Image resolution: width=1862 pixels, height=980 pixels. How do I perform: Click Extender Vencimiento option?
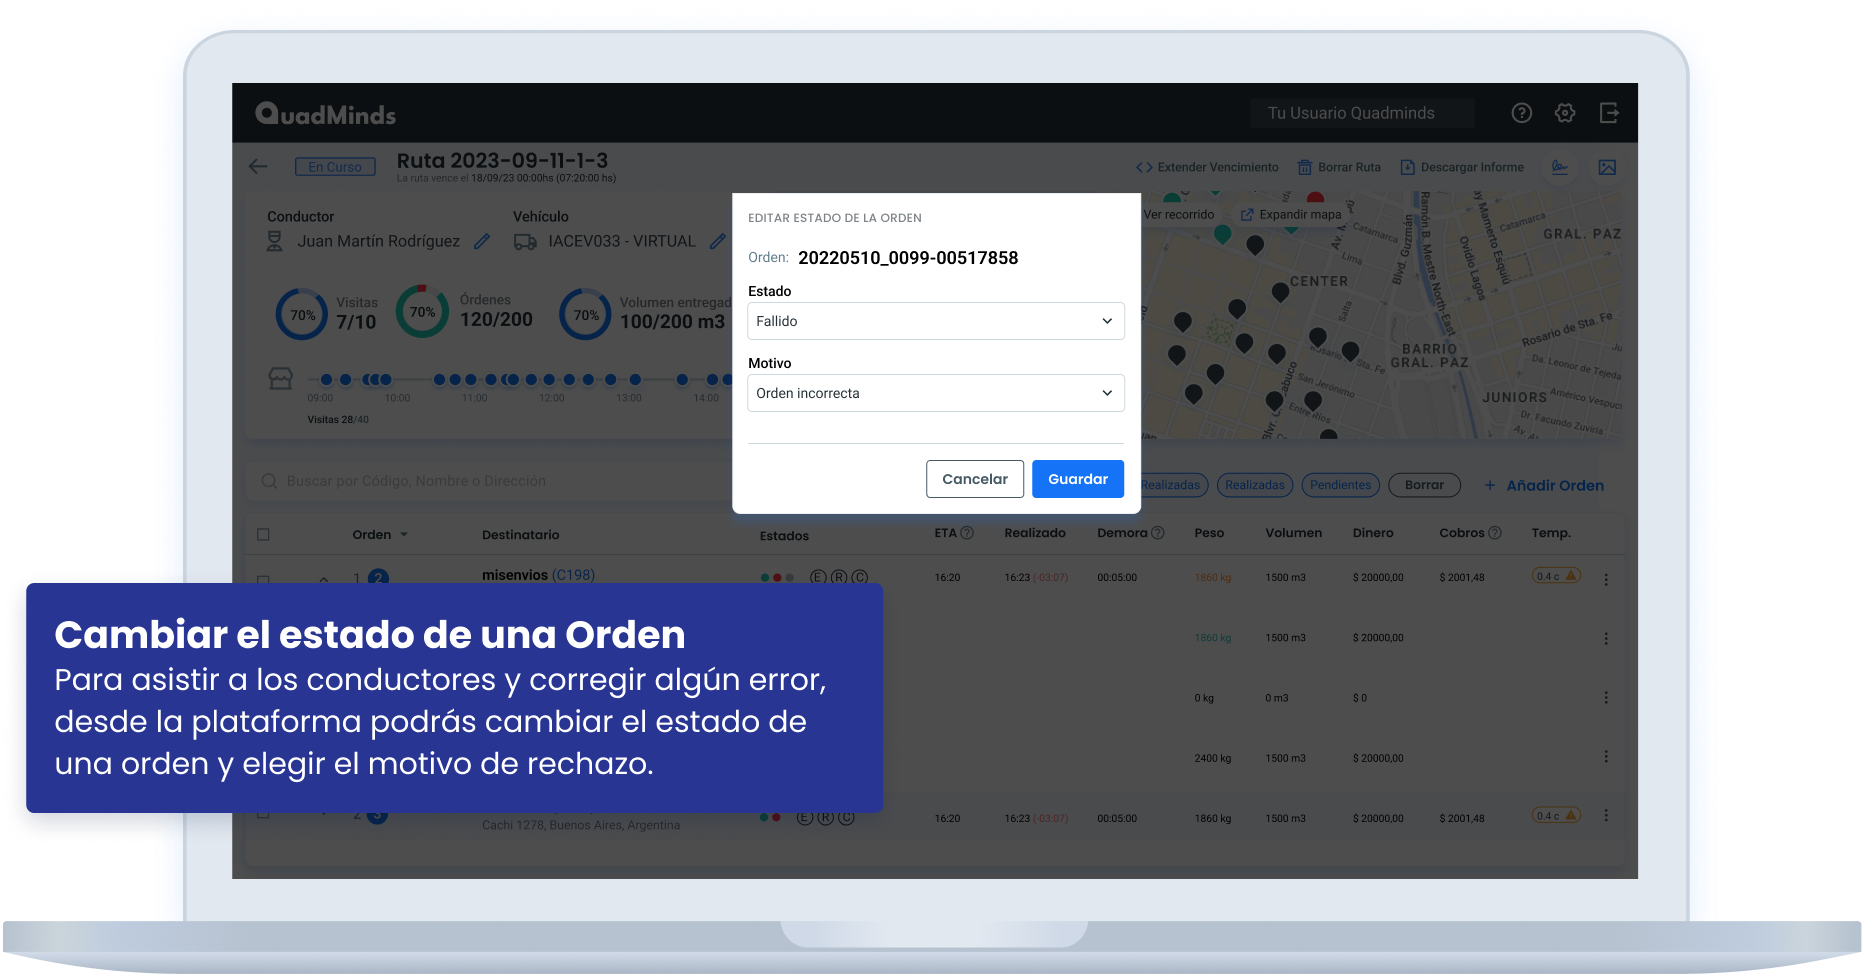(1207, 167)
